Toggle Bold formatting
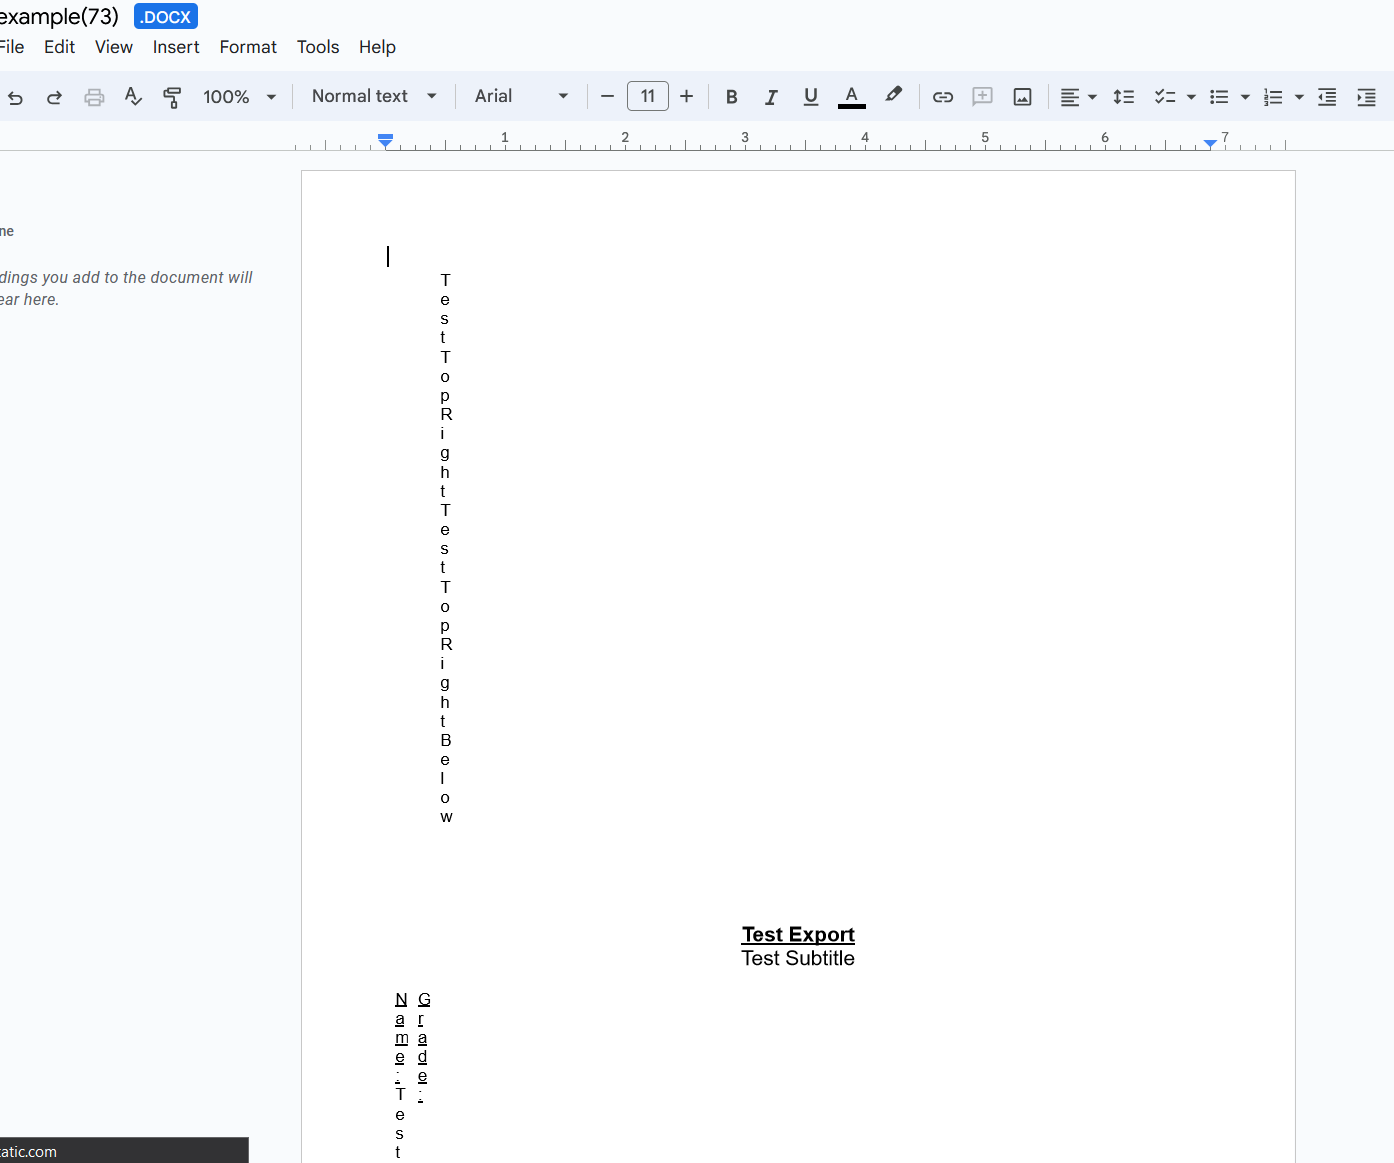Screen dimensions: 1394x1163 (x=731, y=97)
